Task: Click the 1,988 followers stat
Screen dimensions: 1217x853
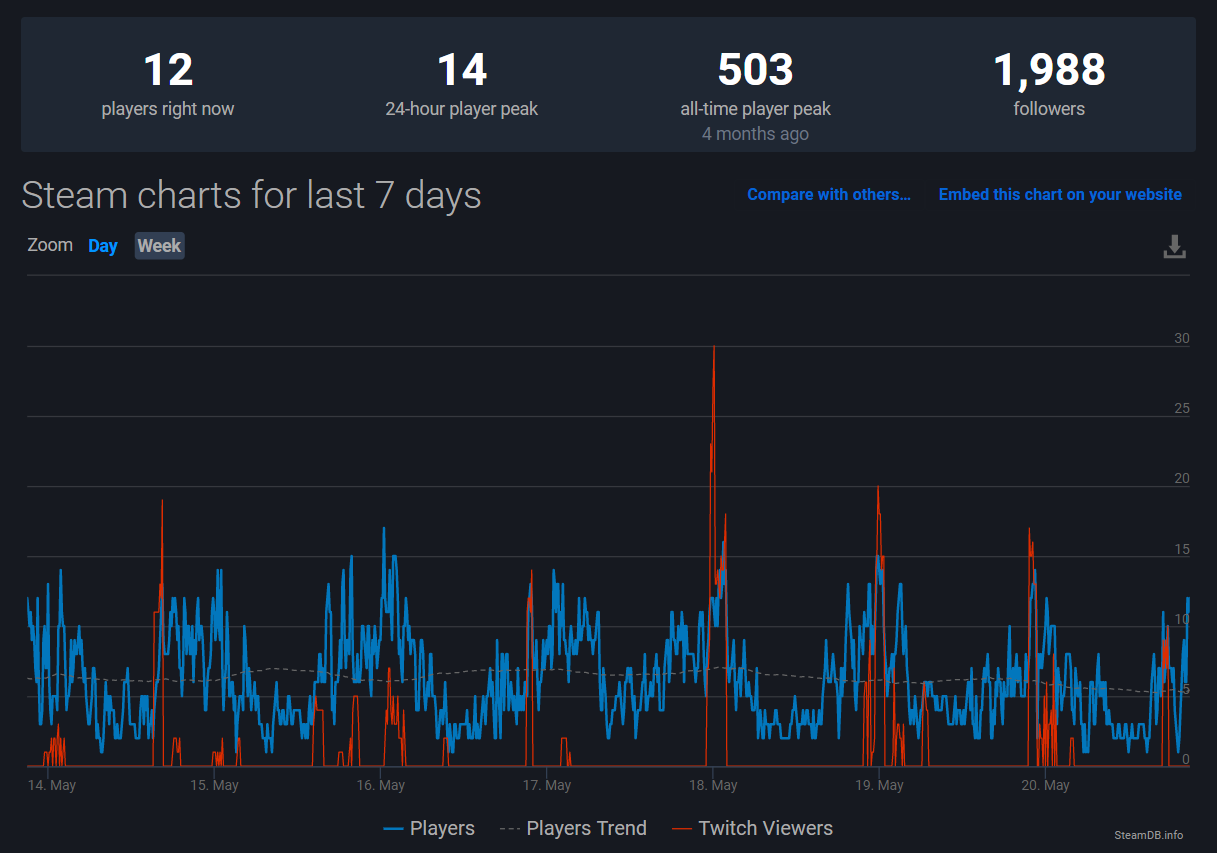Action: coord(1049,84)
